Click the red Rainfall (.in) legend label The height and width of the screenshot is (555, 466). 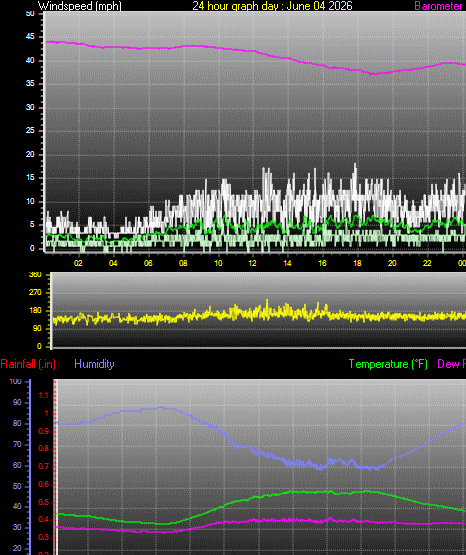click(x=28, y=364)
